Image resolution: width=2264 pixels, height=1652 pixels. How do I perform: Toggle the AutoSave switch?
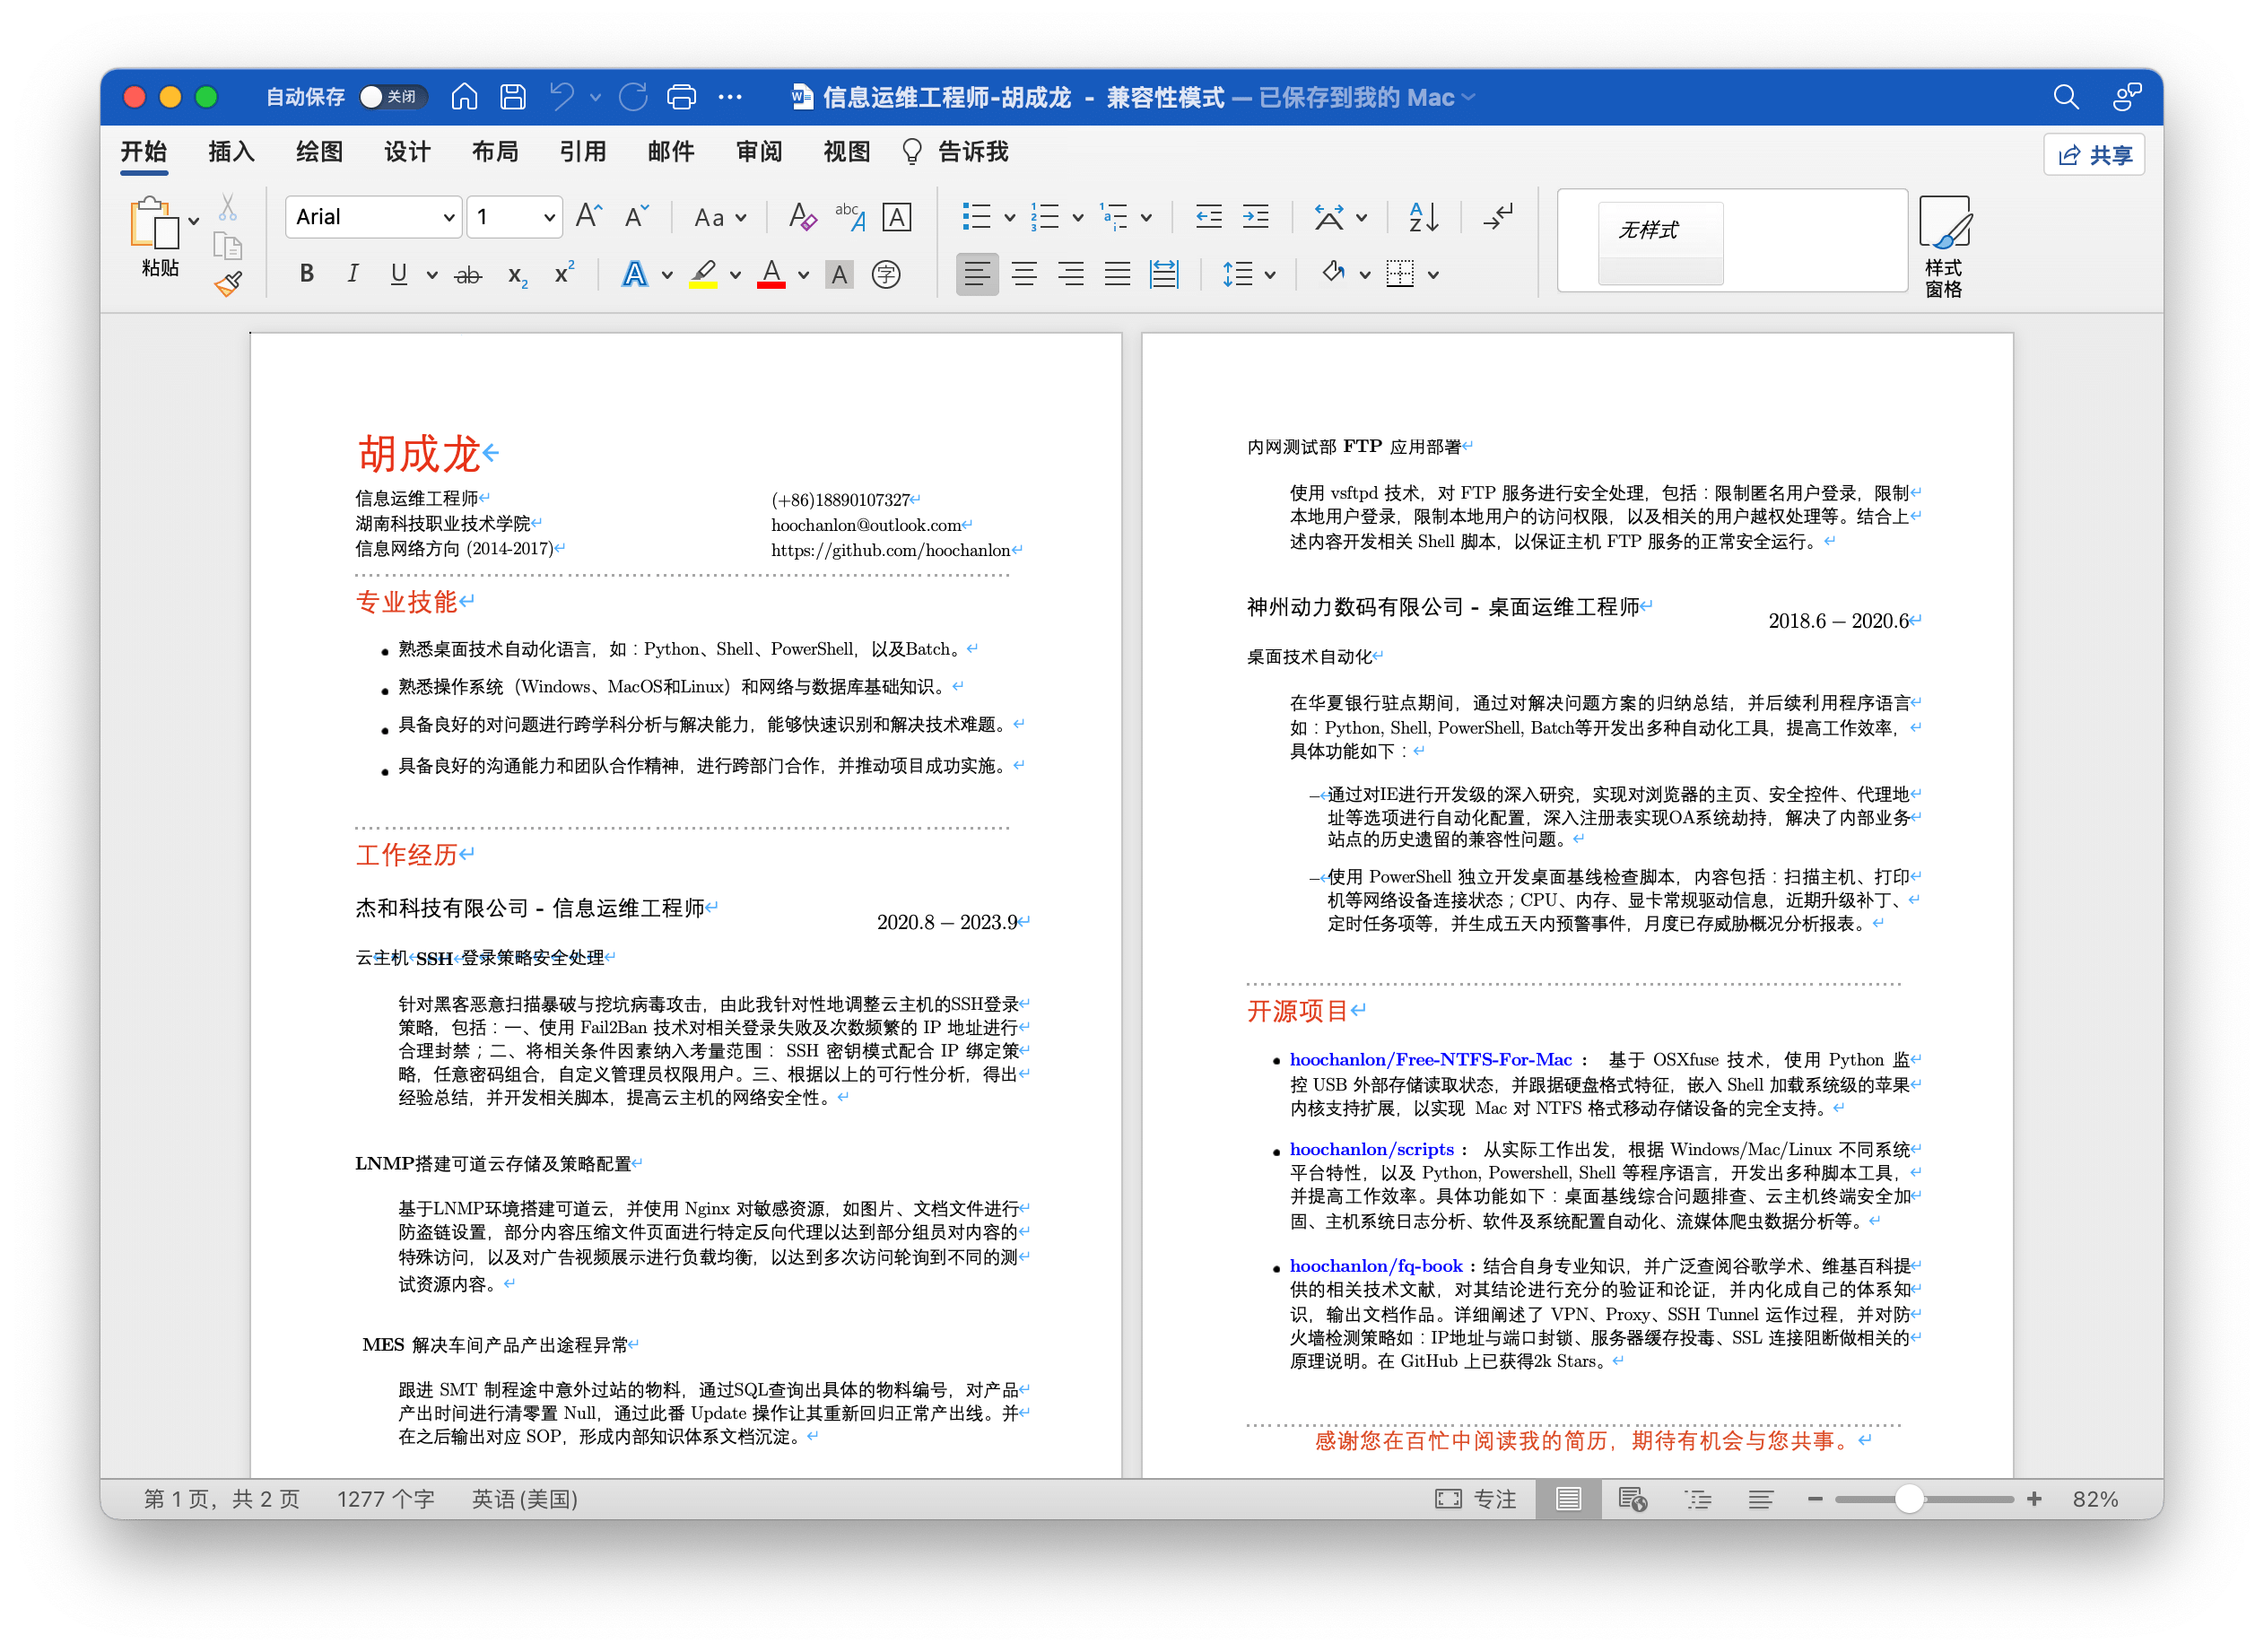(x=392, y=97)
